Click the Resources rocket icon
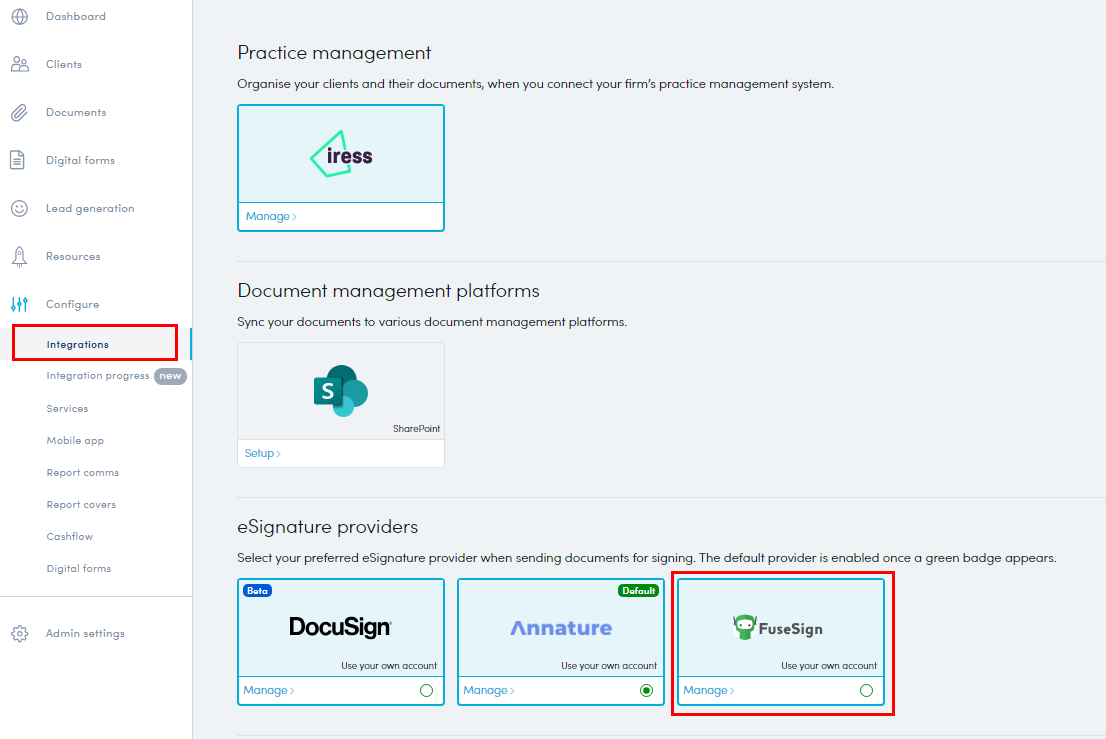Screen dimensions: 1106x739 [19, 257]
